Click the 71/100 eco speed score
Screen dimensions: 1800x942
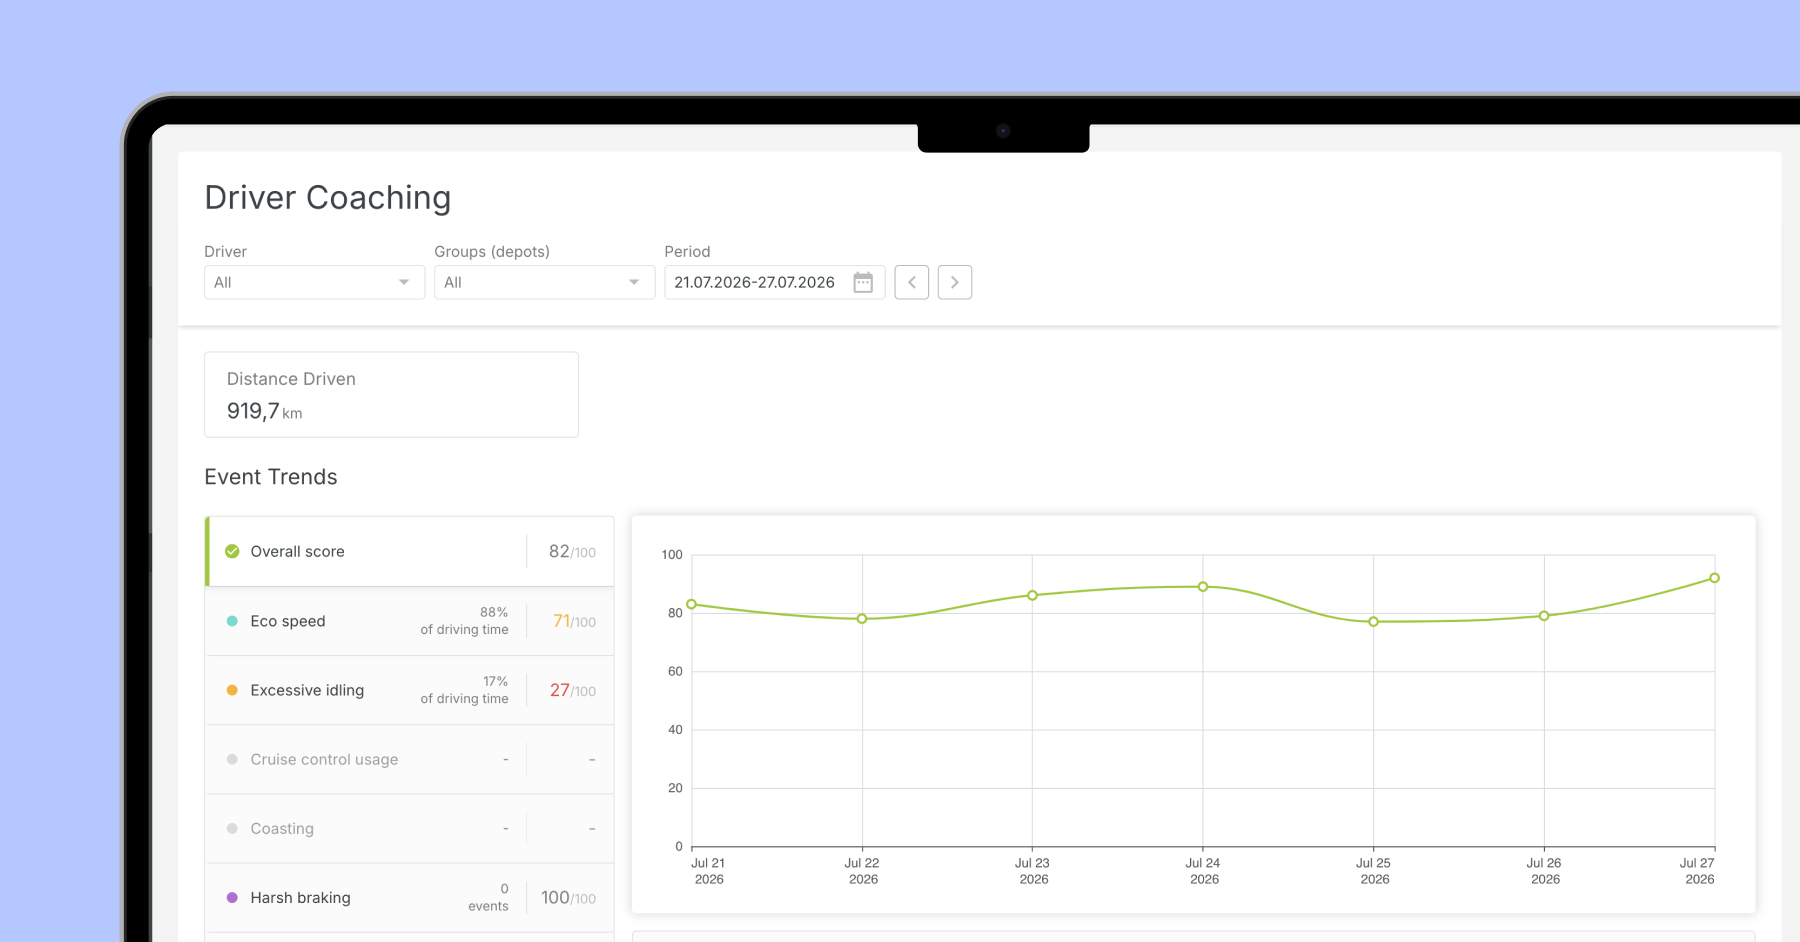(x=574, y=621)
